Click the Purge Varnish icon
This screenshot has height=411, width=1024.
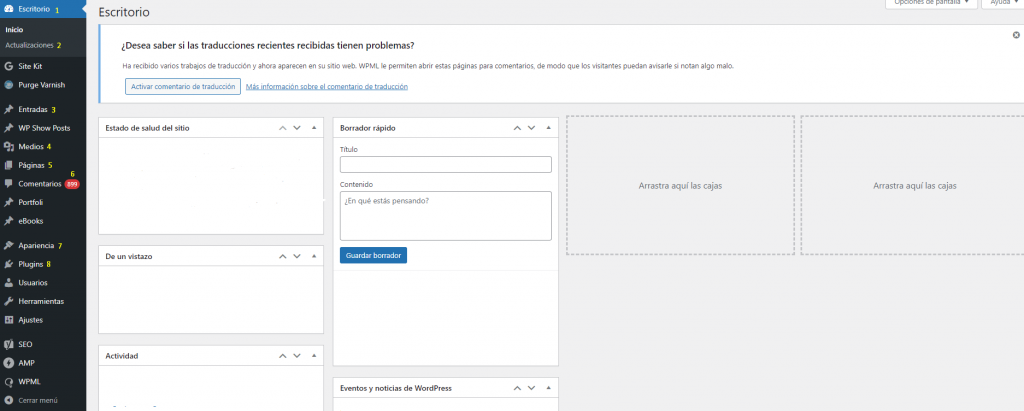[8, 85]
